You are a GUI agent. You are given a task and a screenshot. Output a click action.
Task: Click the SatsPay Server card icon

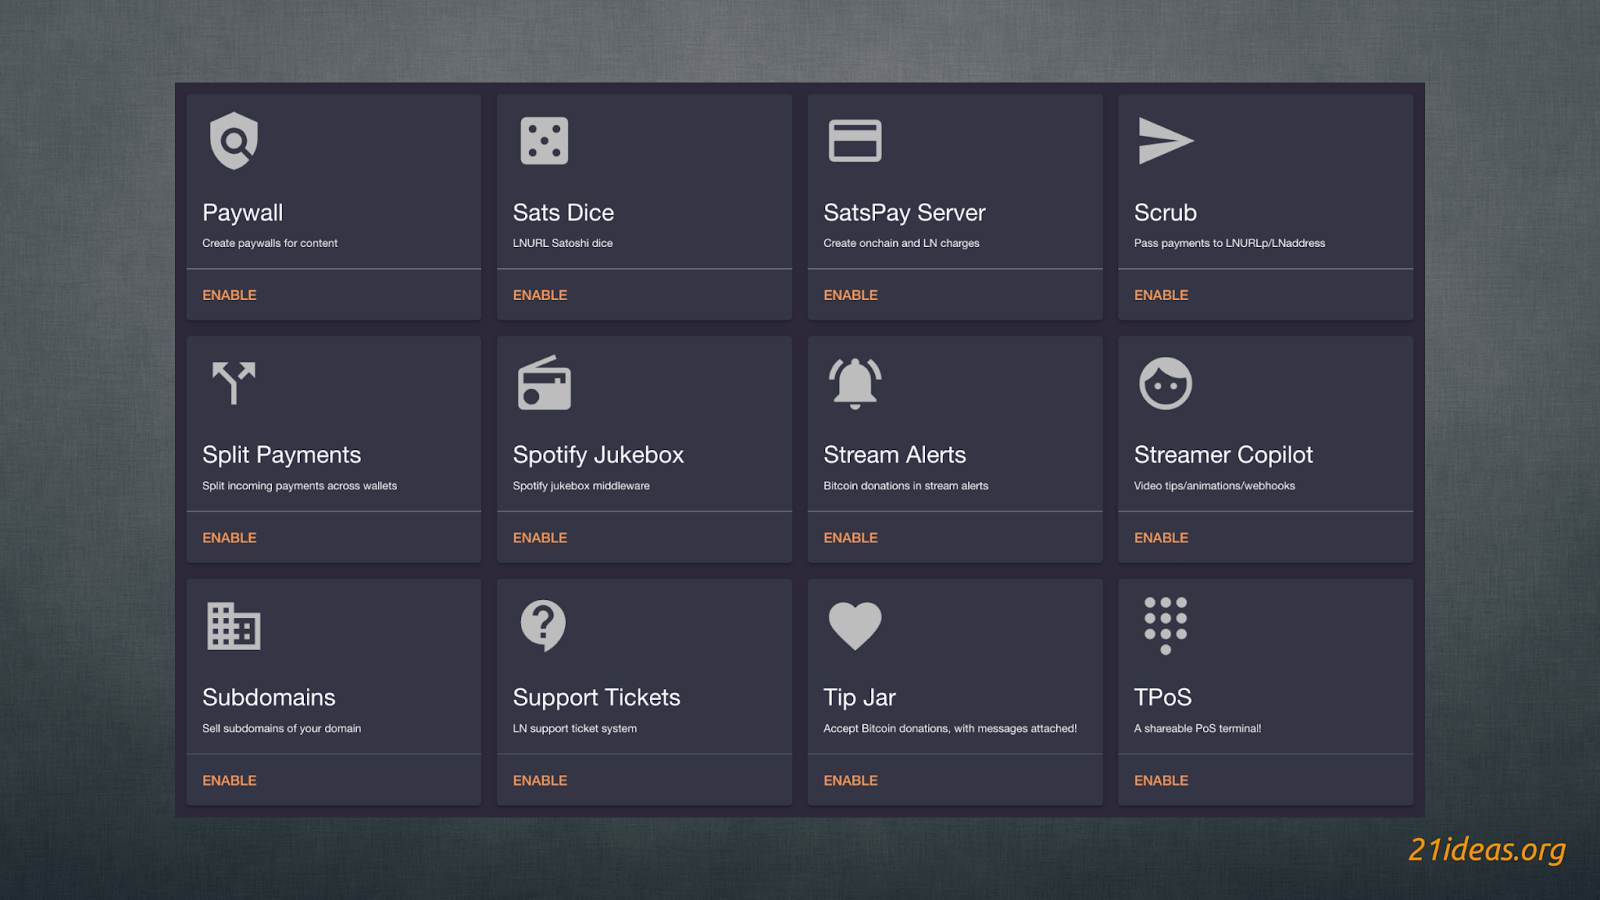pyautogui.click(x=855, y=141)
